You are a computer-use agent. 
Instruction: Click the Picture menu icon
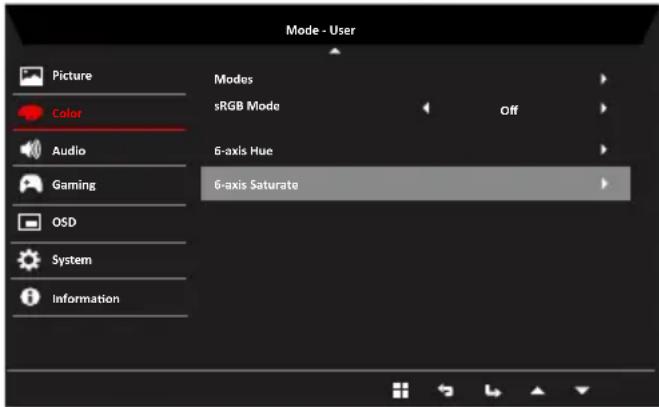coord(31,76)
